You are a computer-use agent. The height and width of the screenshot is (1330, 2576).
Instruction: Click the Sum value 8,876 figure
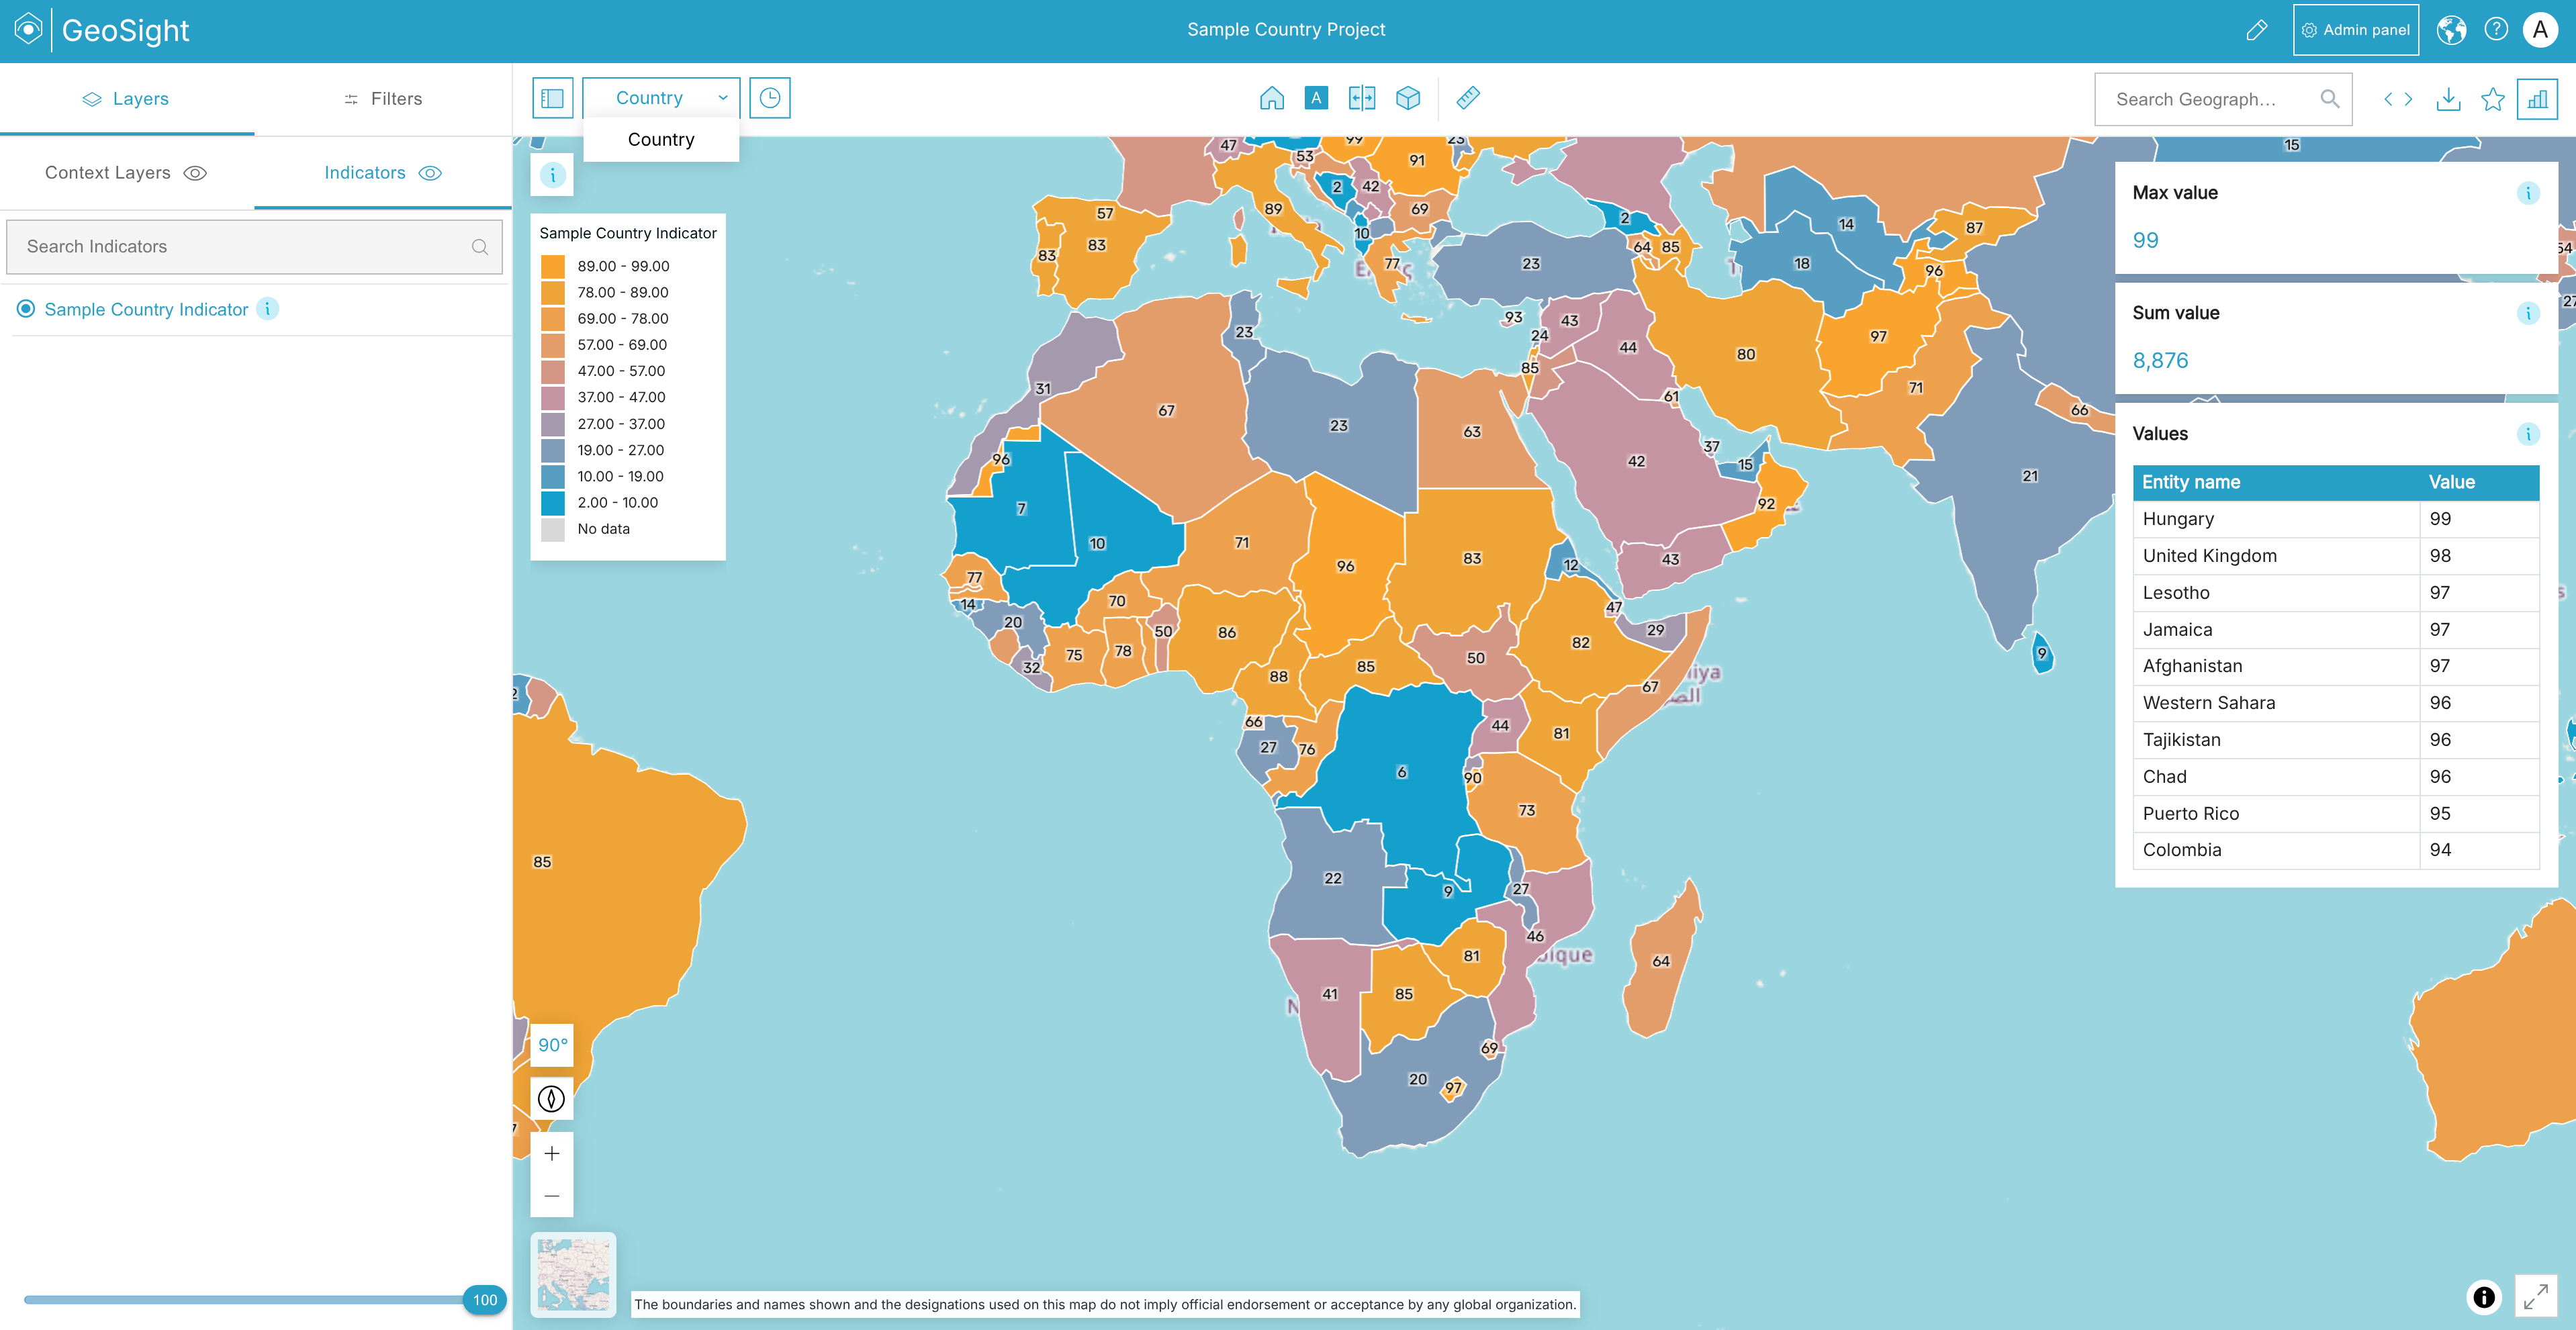(2160, 361)
